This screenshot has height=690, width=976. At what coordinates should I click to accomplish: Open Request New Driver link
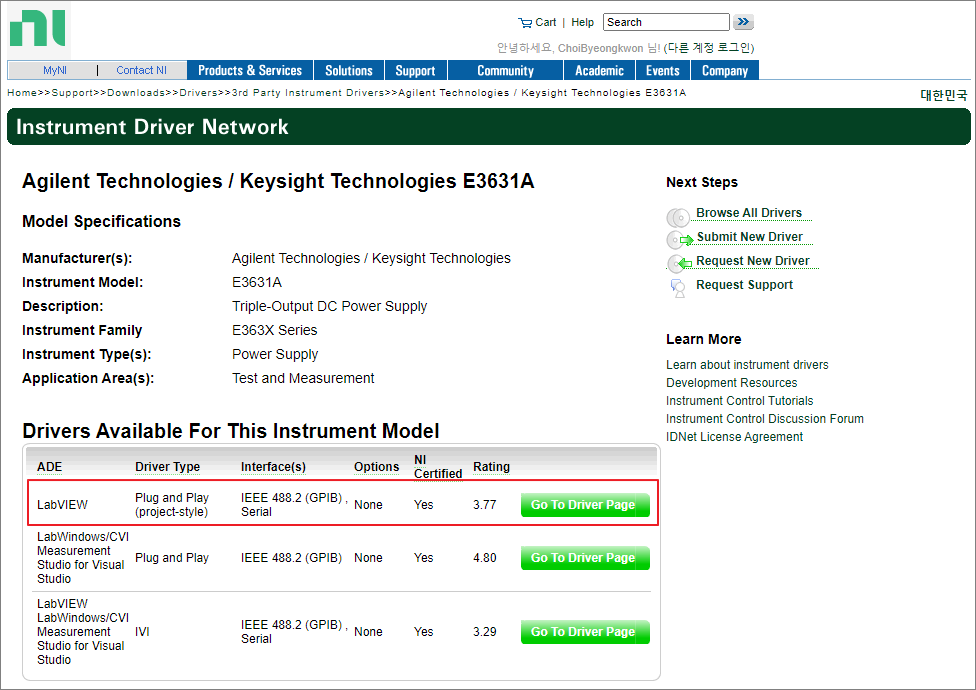pos(753,261)
